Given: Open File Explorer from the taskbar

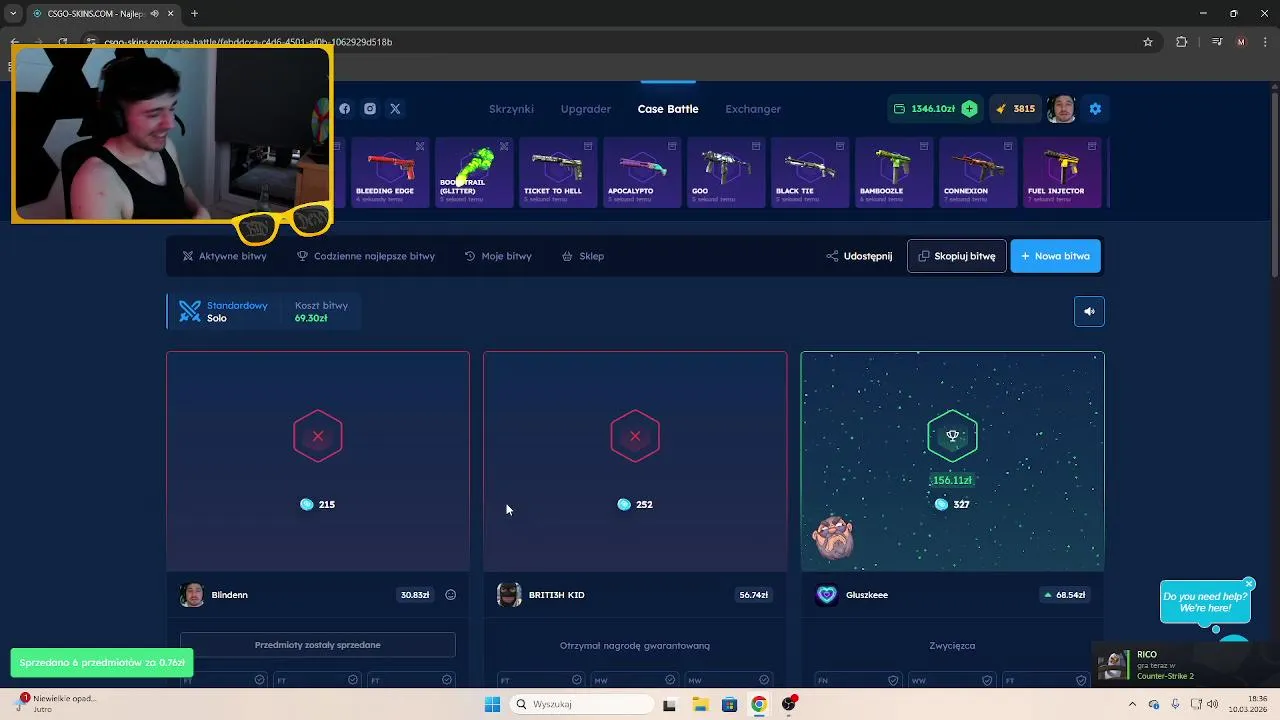Looking at the screenshot, I should point(699,704).
